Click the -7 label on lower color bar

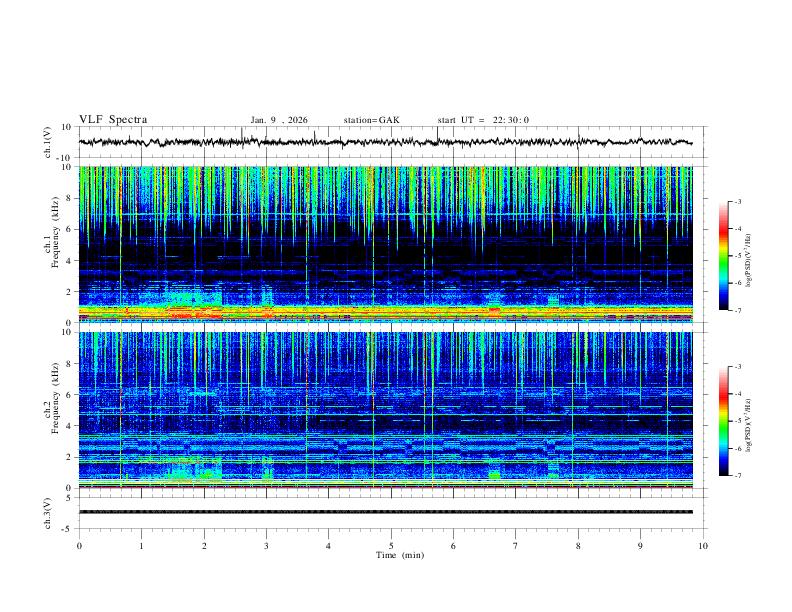[737, 475]
